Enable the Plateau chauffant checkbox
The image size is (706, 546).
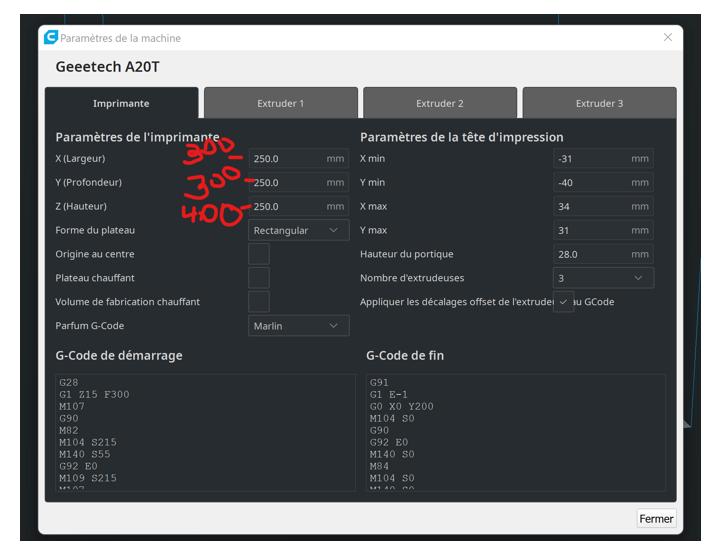(x=259, y=278)
